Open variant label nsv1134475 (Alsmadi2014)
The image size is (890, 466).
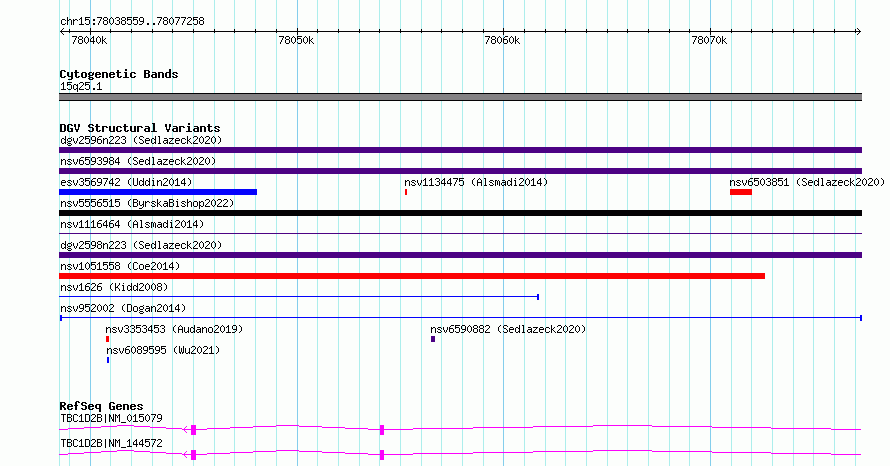tap(476, 182)
